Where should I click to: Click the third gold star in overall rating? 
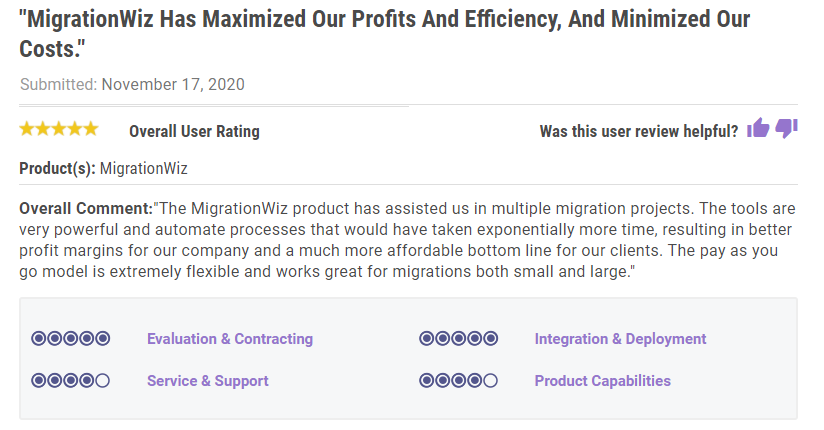point(59,129)
